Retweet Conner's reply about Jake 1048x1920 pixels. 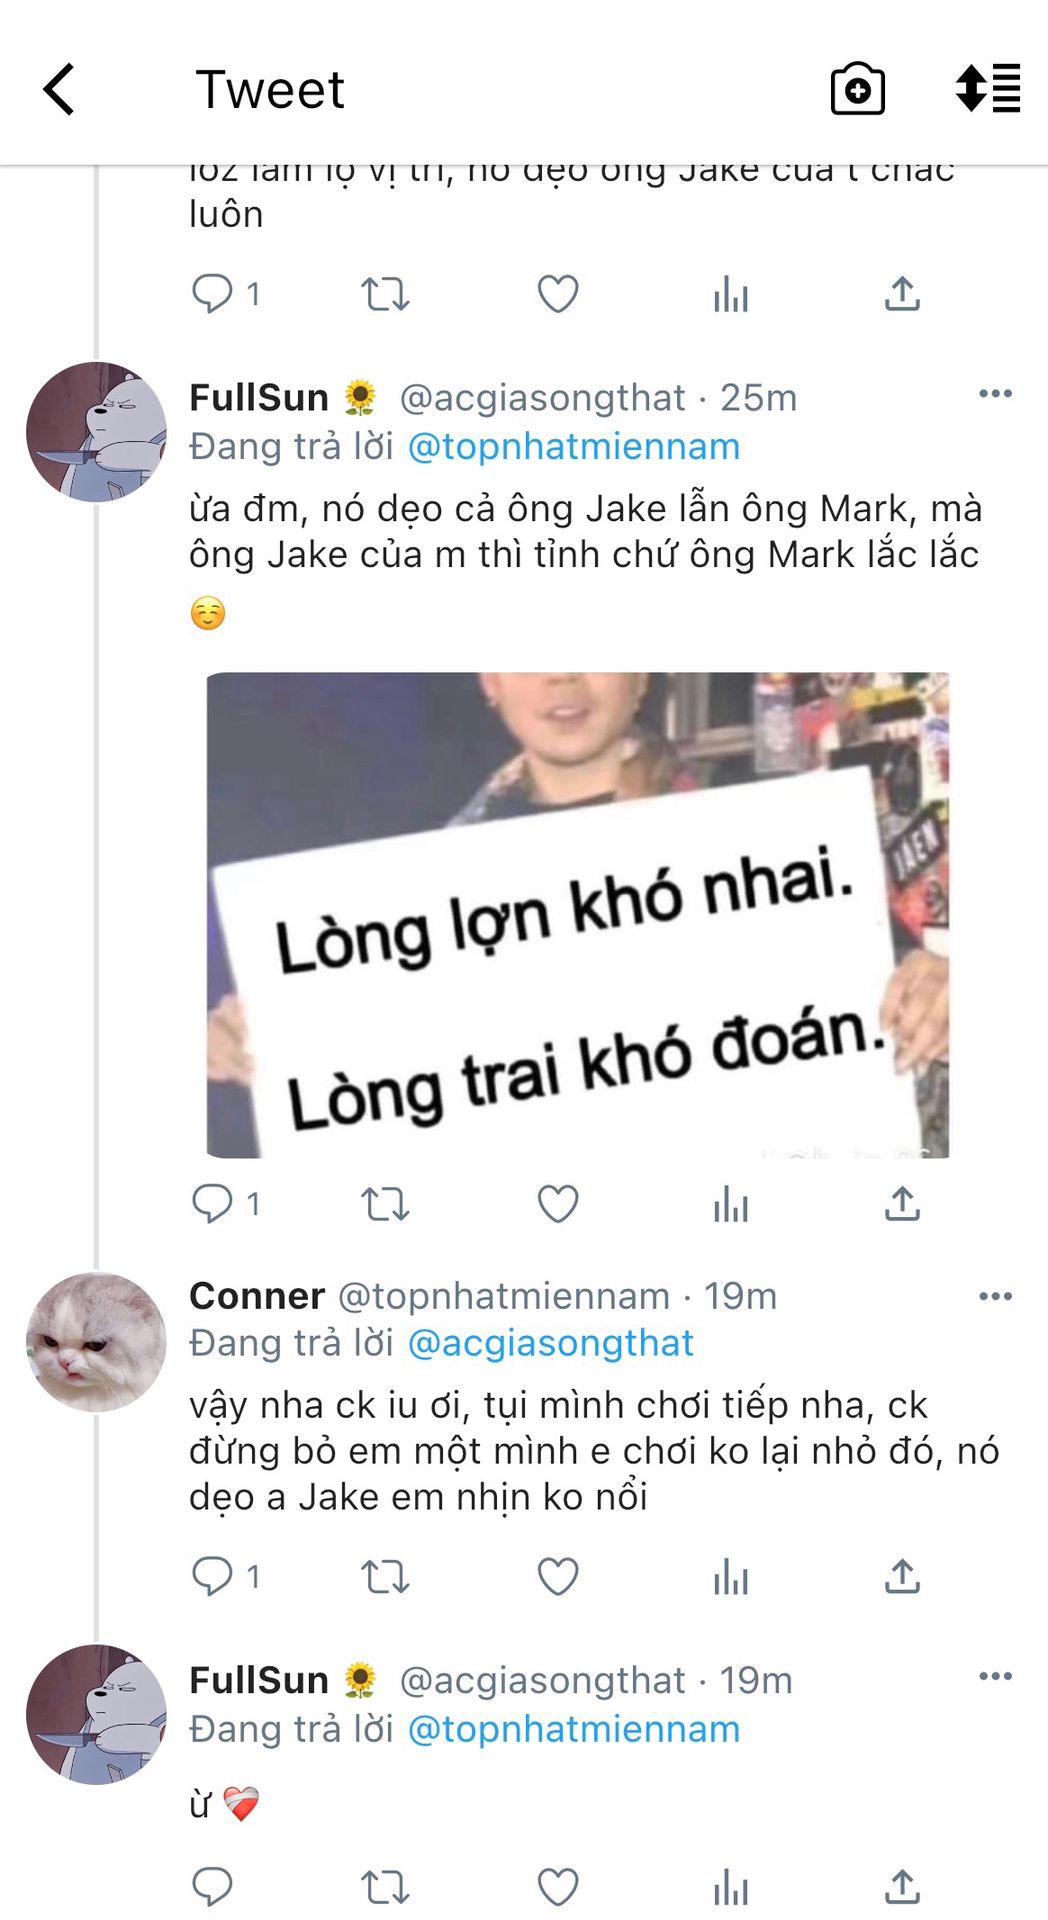coord(385,1577)
